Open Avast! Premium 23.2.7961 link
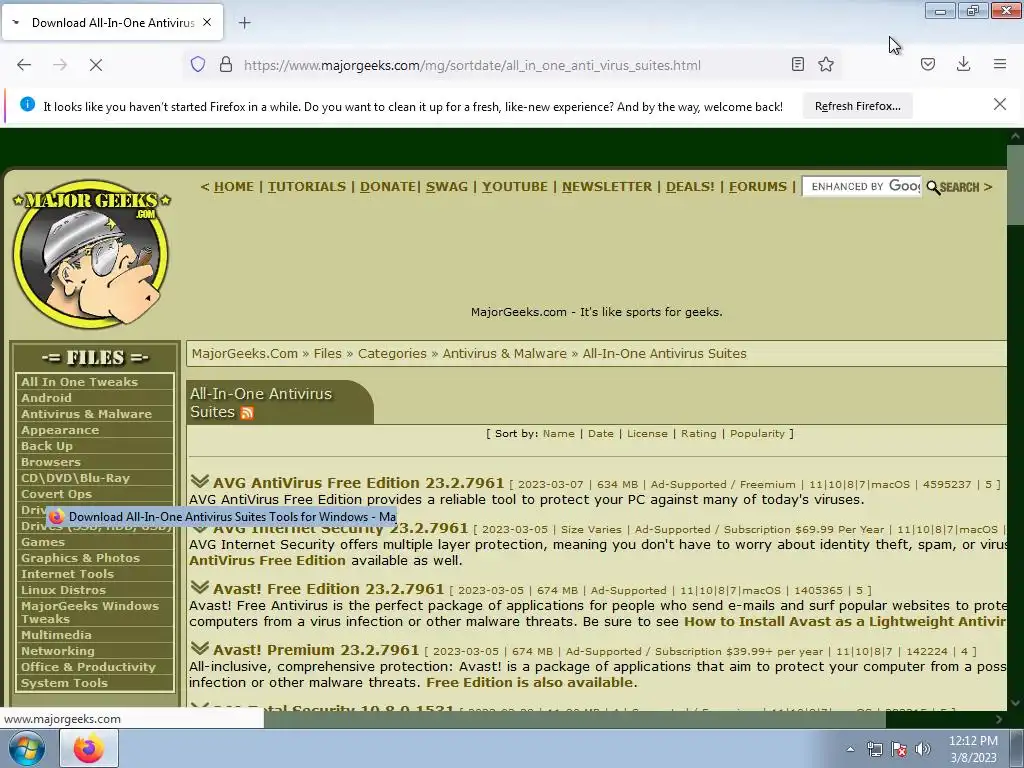 click(x=316, y=650)
